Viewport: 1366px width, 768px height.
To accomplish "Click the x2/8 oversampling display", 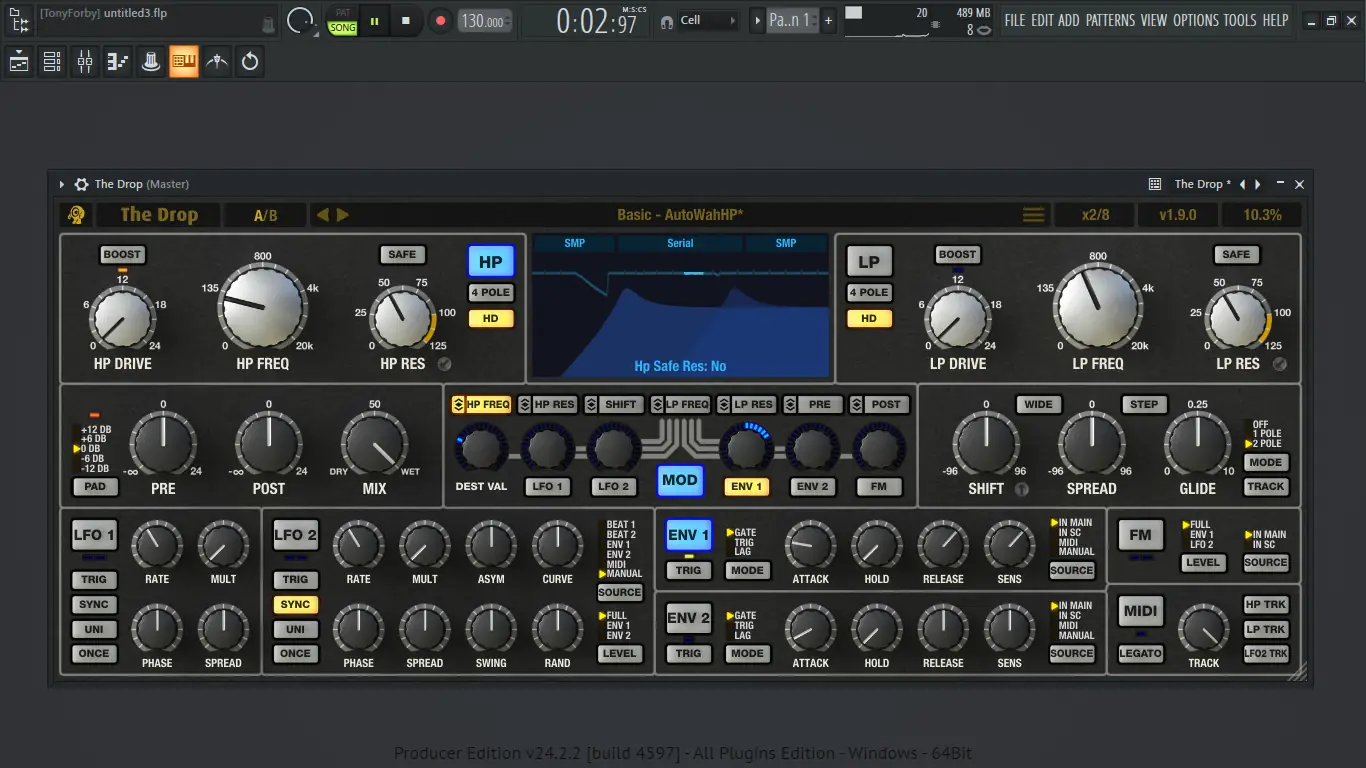I will pos(1095,215).
